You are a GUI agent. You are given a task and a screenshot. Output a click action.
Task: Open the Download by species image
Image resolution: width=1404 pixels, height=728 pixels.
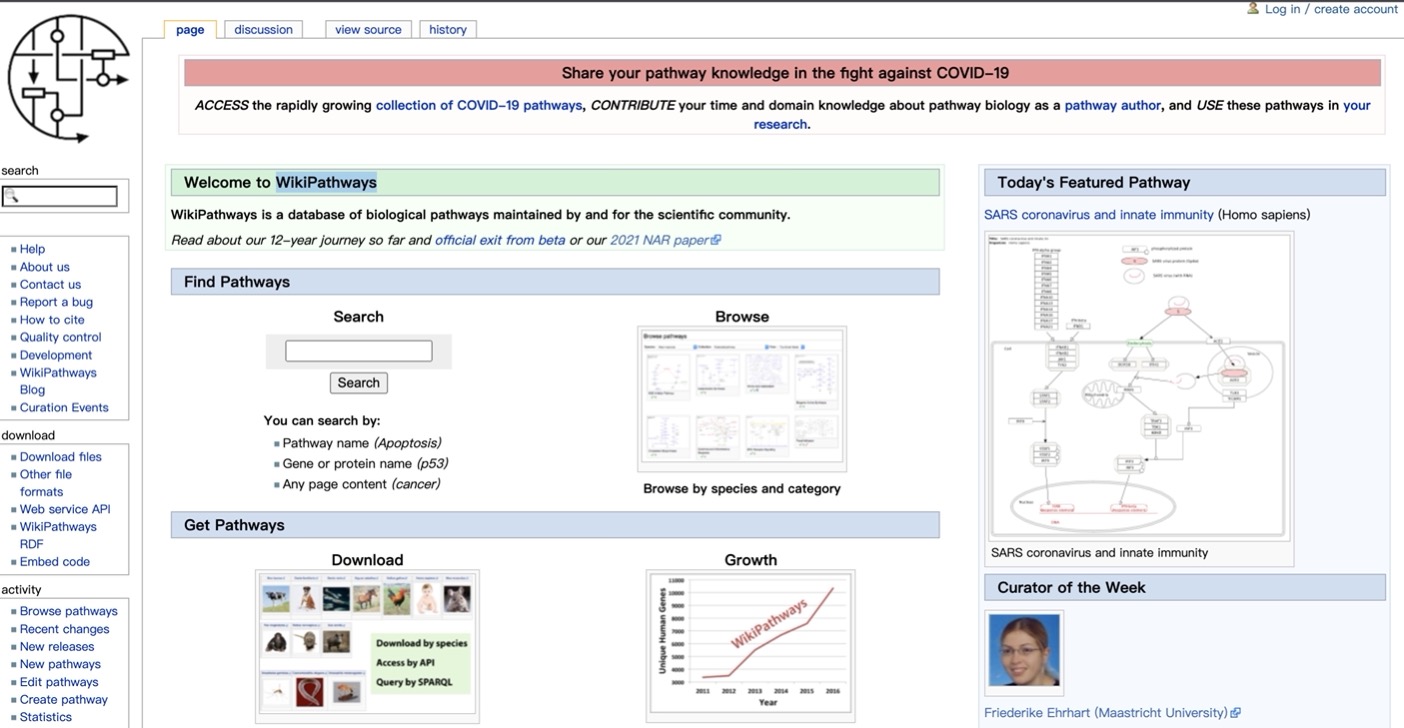[367, 646]
